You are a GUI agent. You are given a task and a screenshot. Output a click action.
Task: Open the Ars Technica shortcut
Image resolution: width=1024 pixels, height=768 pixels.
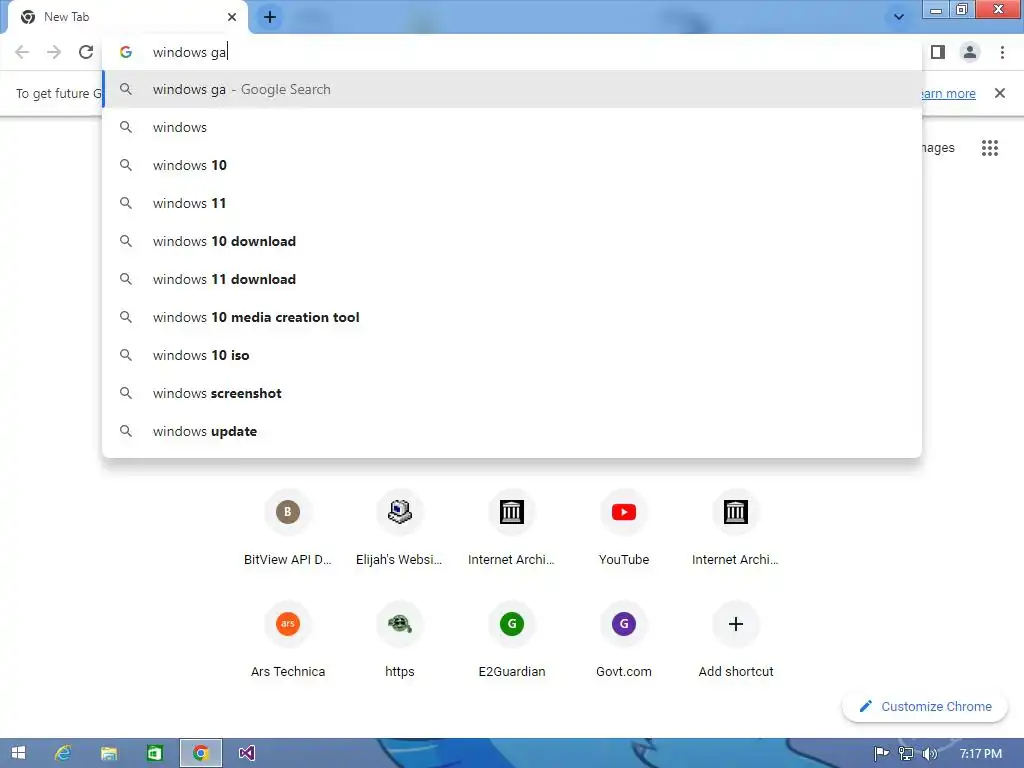287,639
